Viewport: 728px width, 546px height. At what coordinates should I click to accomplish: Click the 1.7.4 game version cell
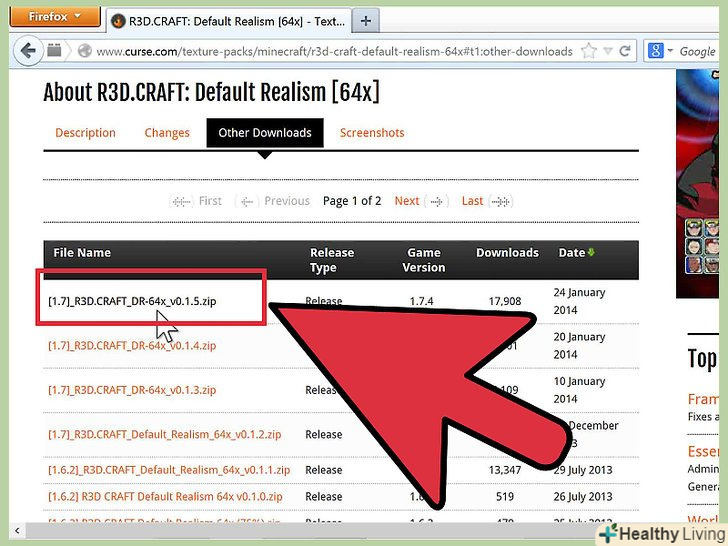tap(422, 301)
